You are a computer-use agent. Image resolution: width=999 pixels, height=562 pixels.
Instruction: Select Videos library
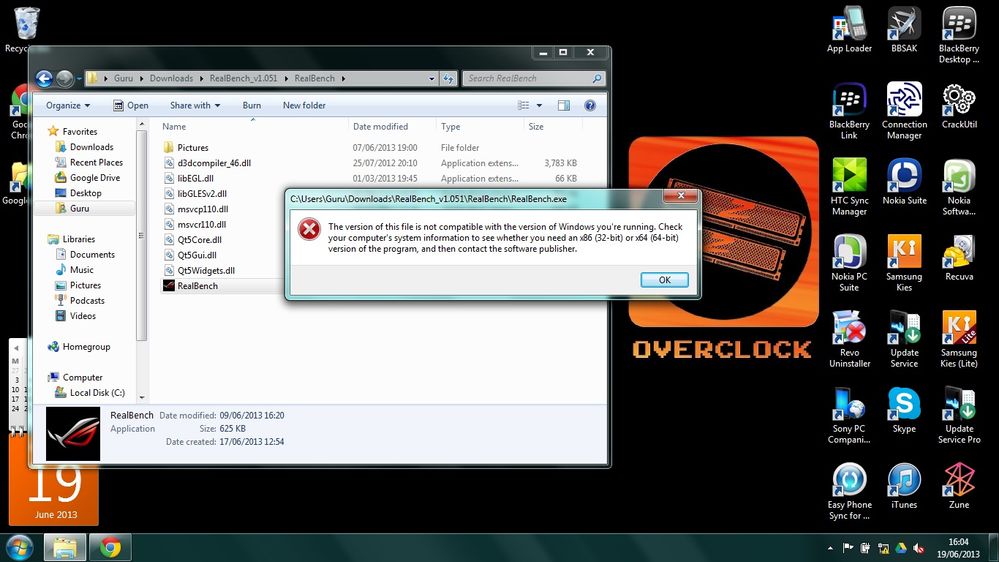tap(82, 315)
